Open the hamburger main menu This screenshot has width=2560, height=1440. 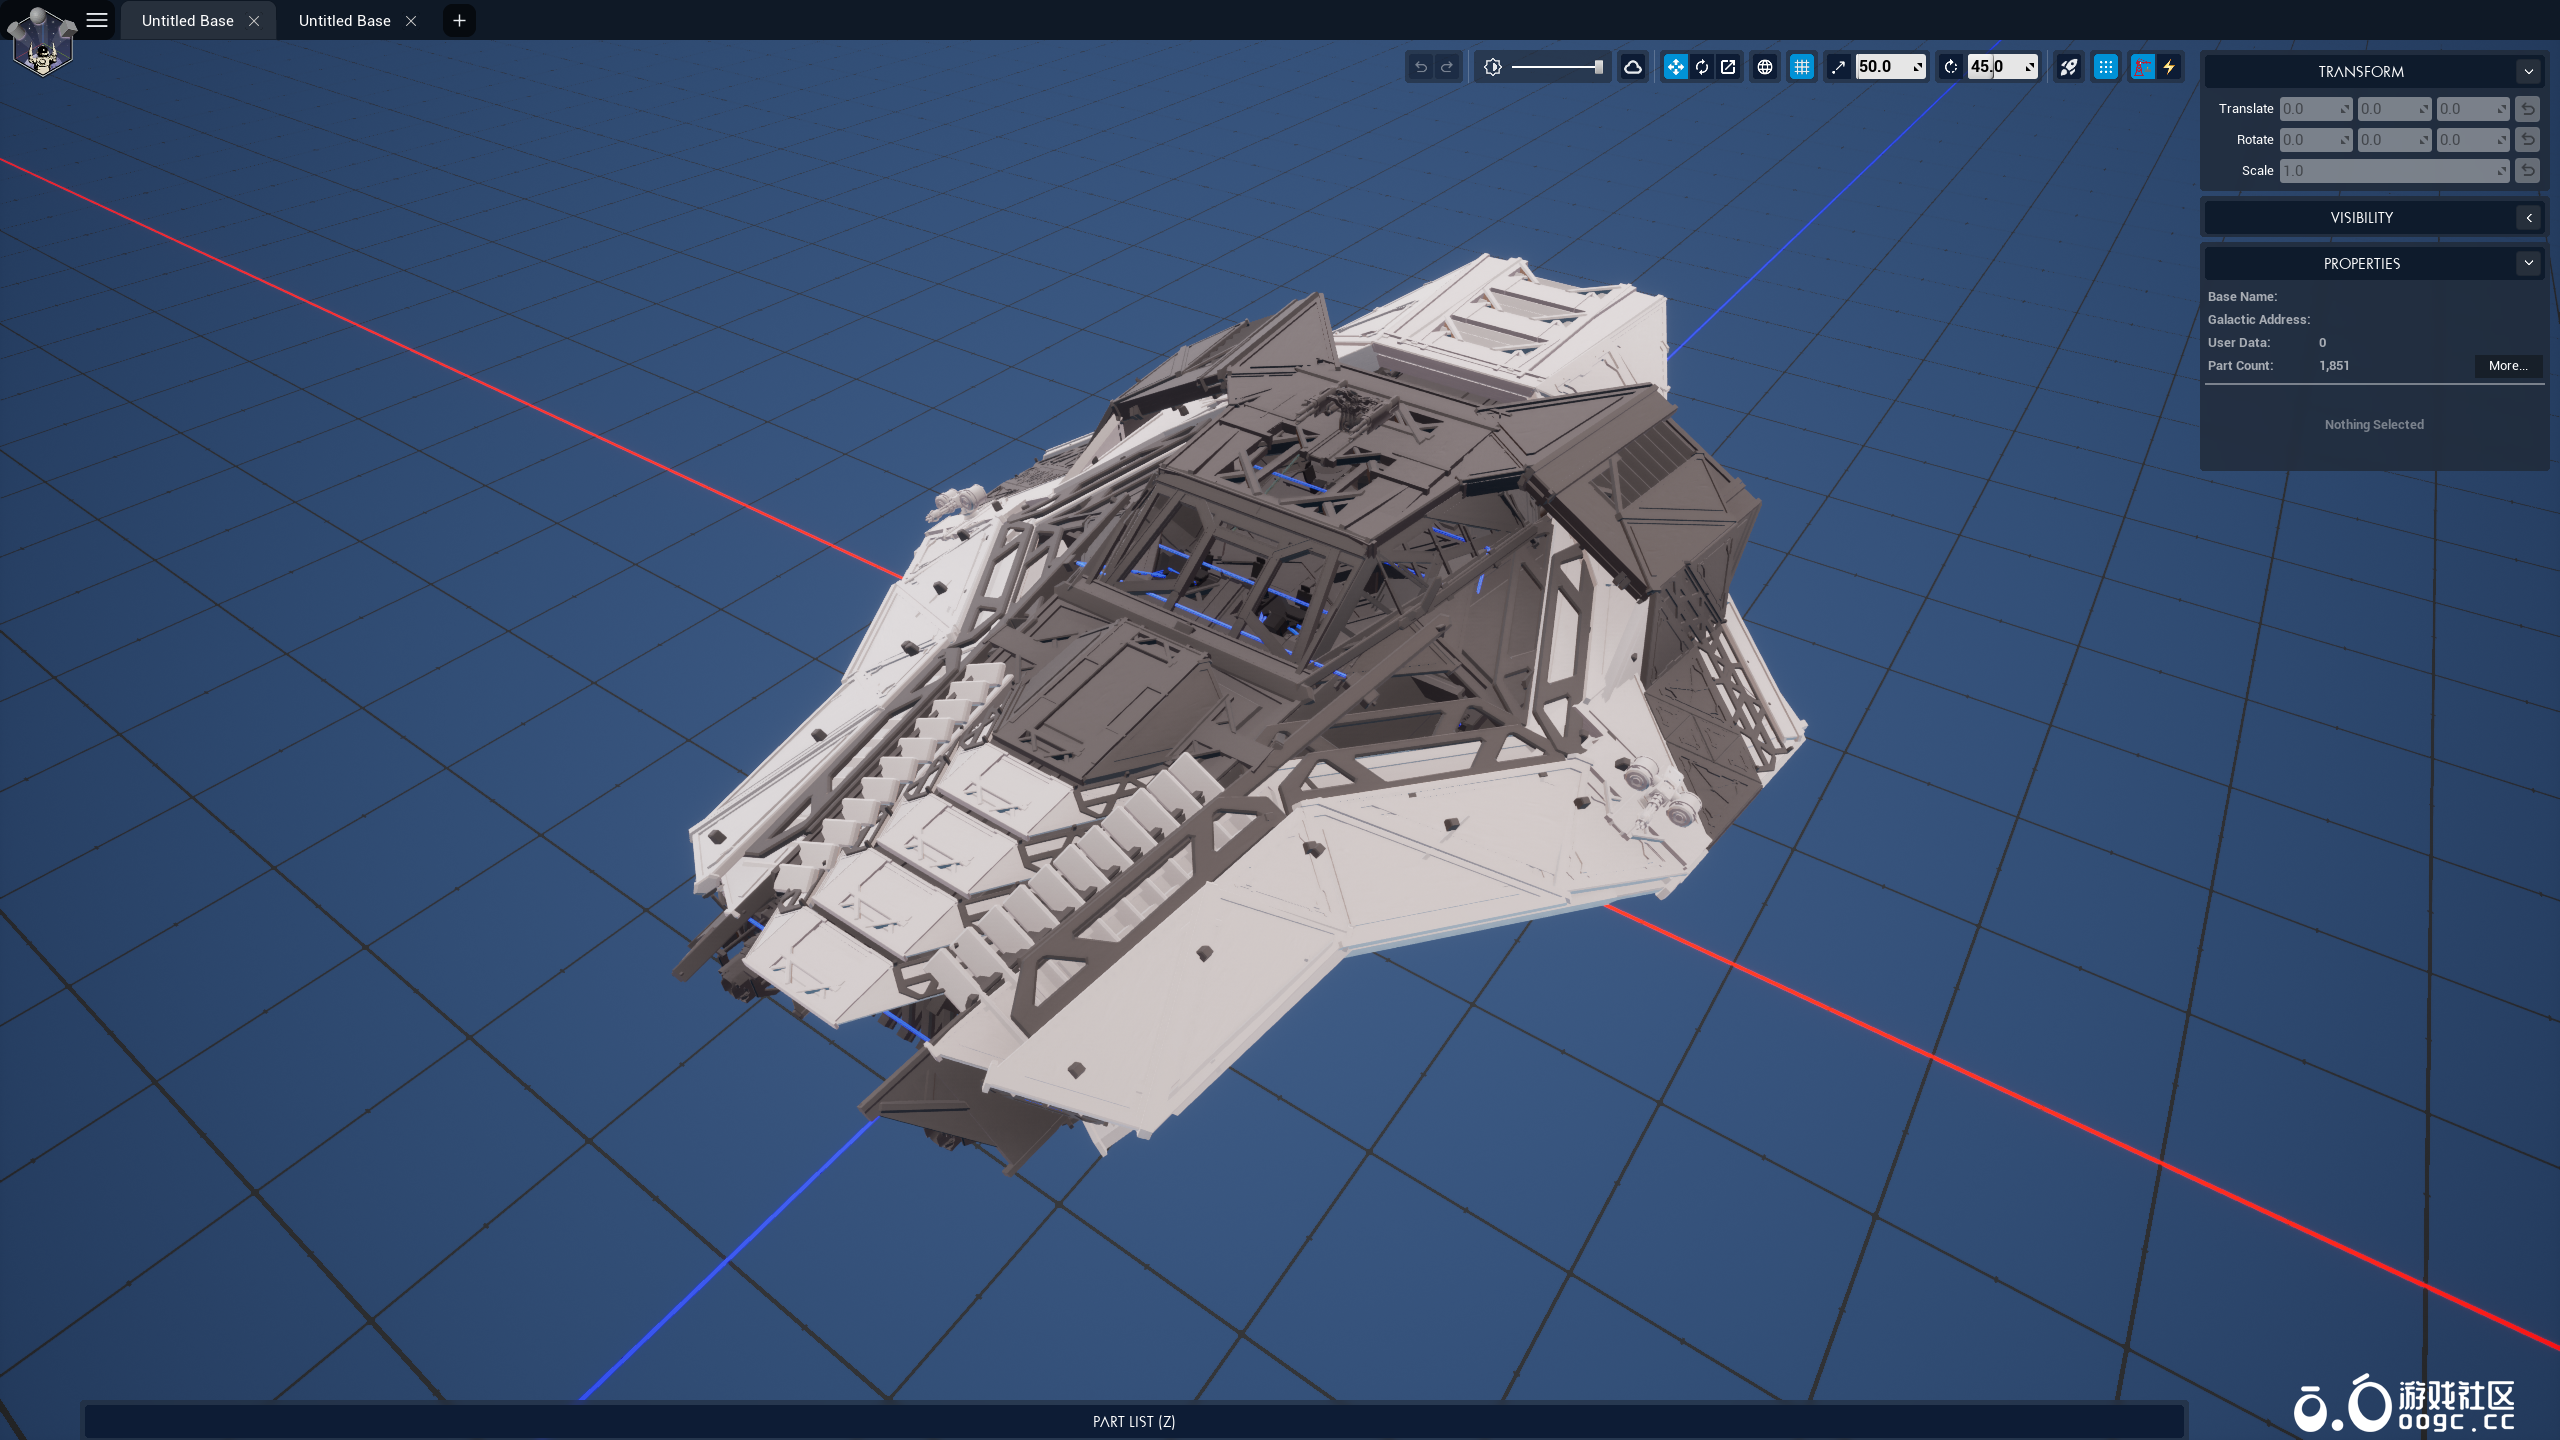[97, 20]
